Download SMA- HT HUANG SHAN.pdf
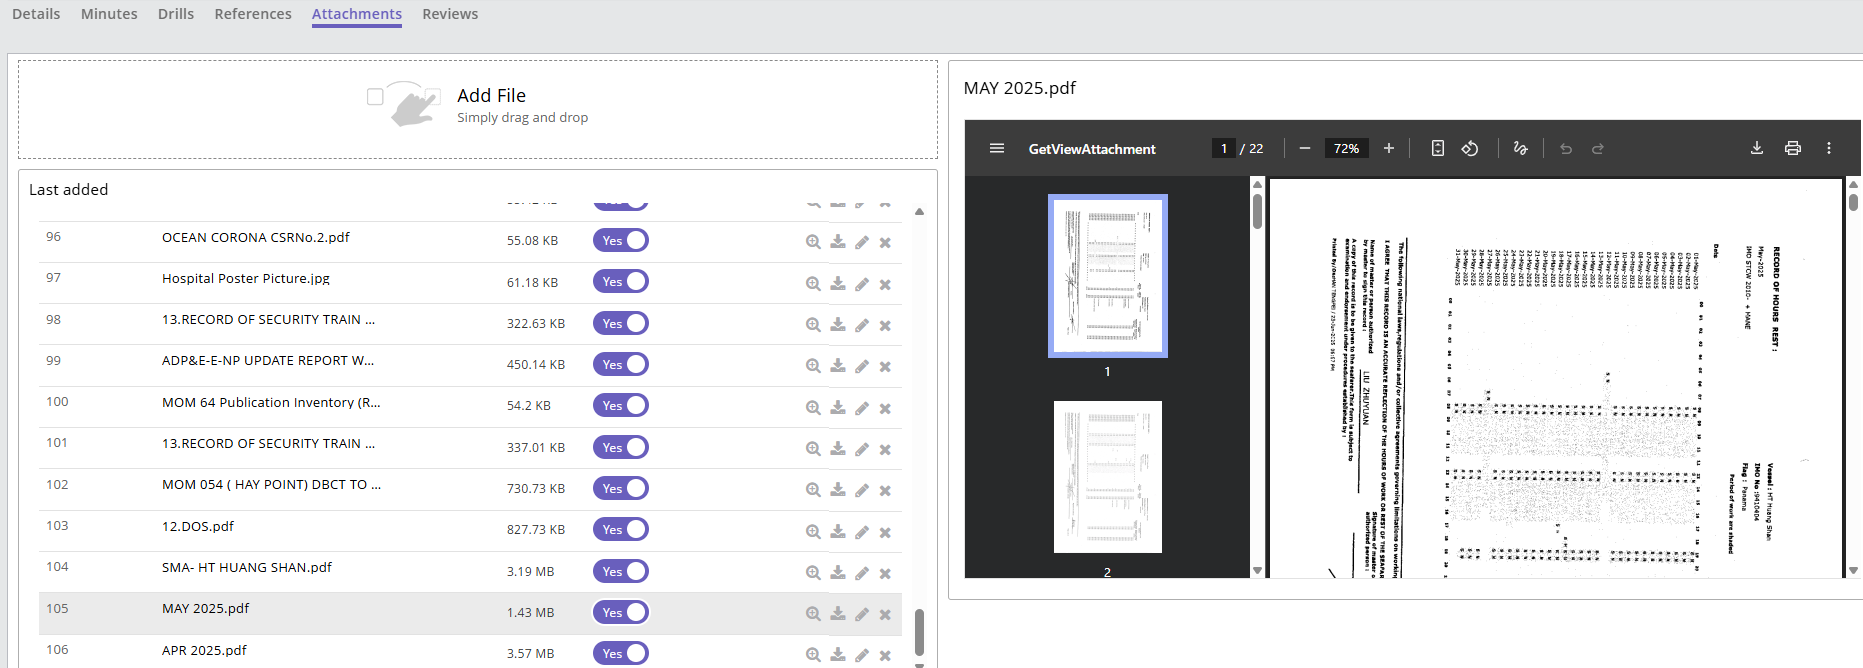 838,573
